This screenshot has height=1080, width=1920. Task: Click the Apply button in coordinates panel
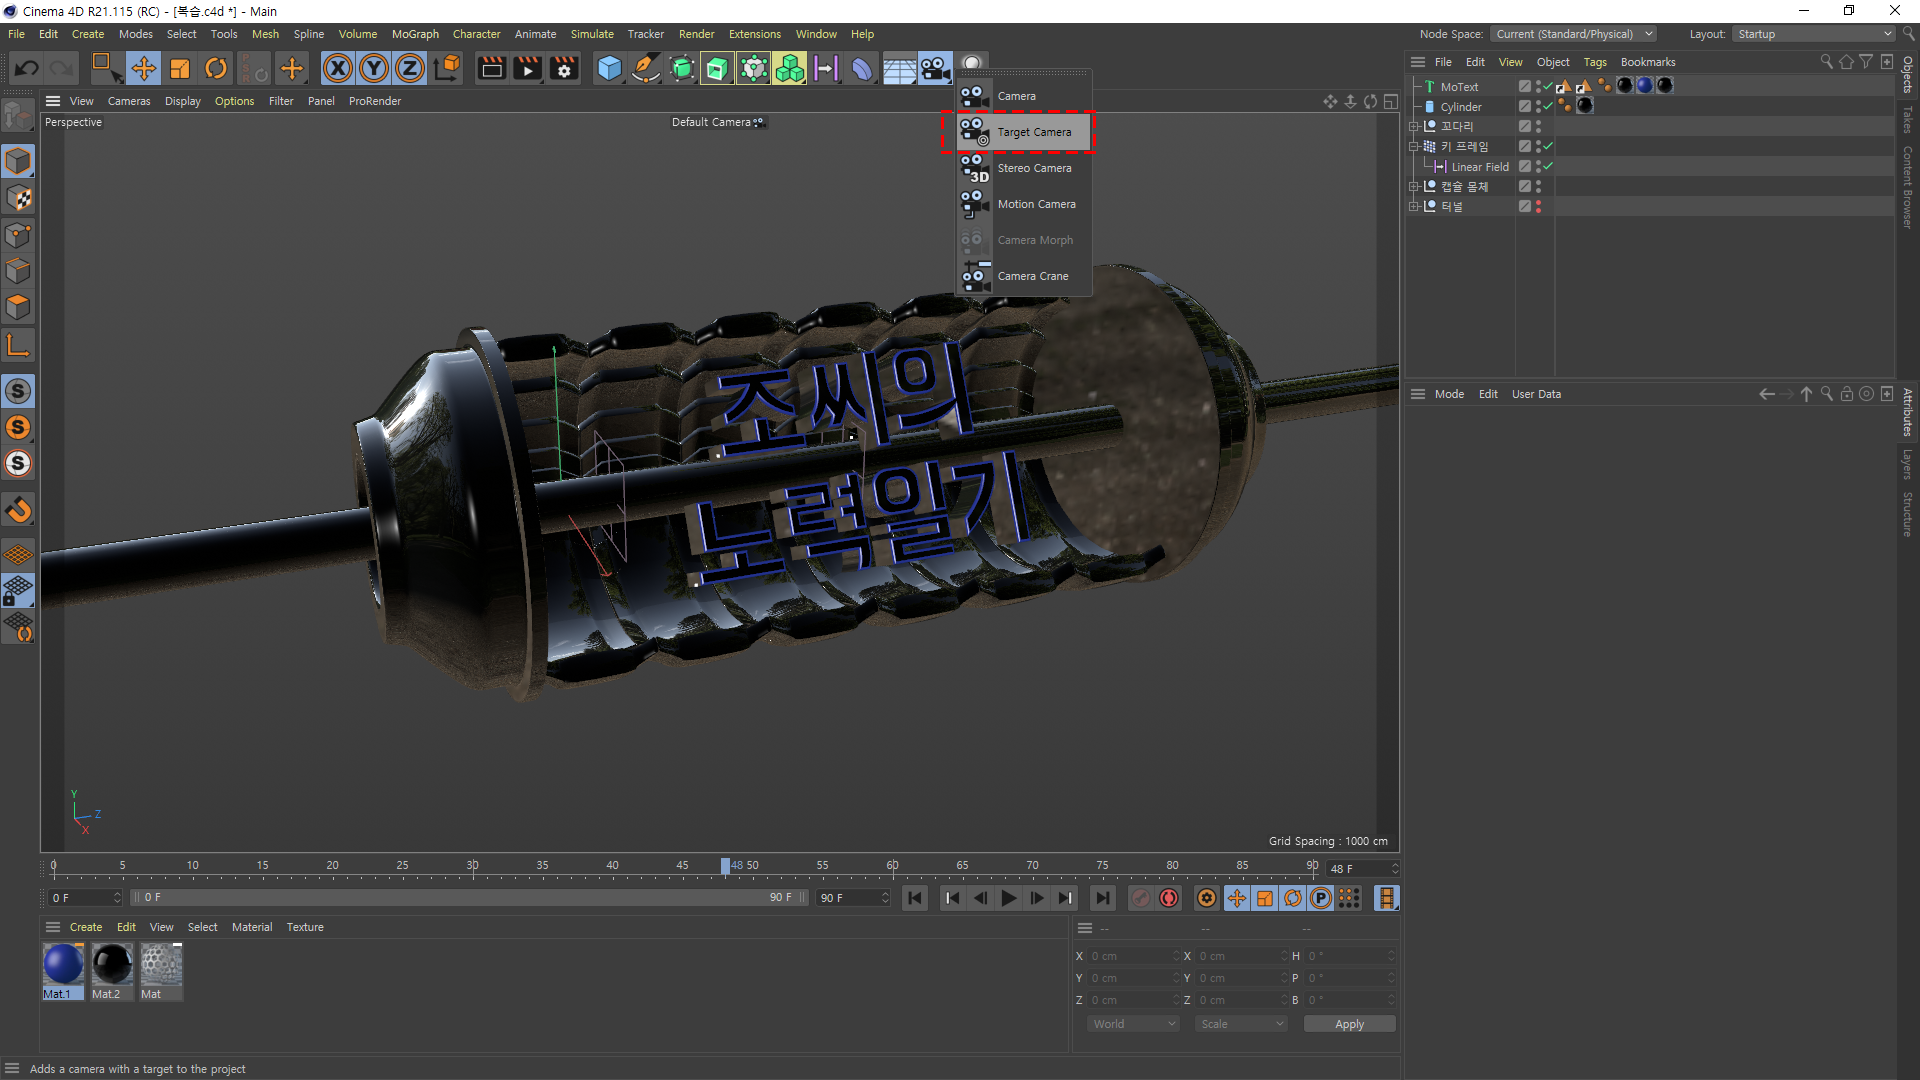click(1349, 1024)
